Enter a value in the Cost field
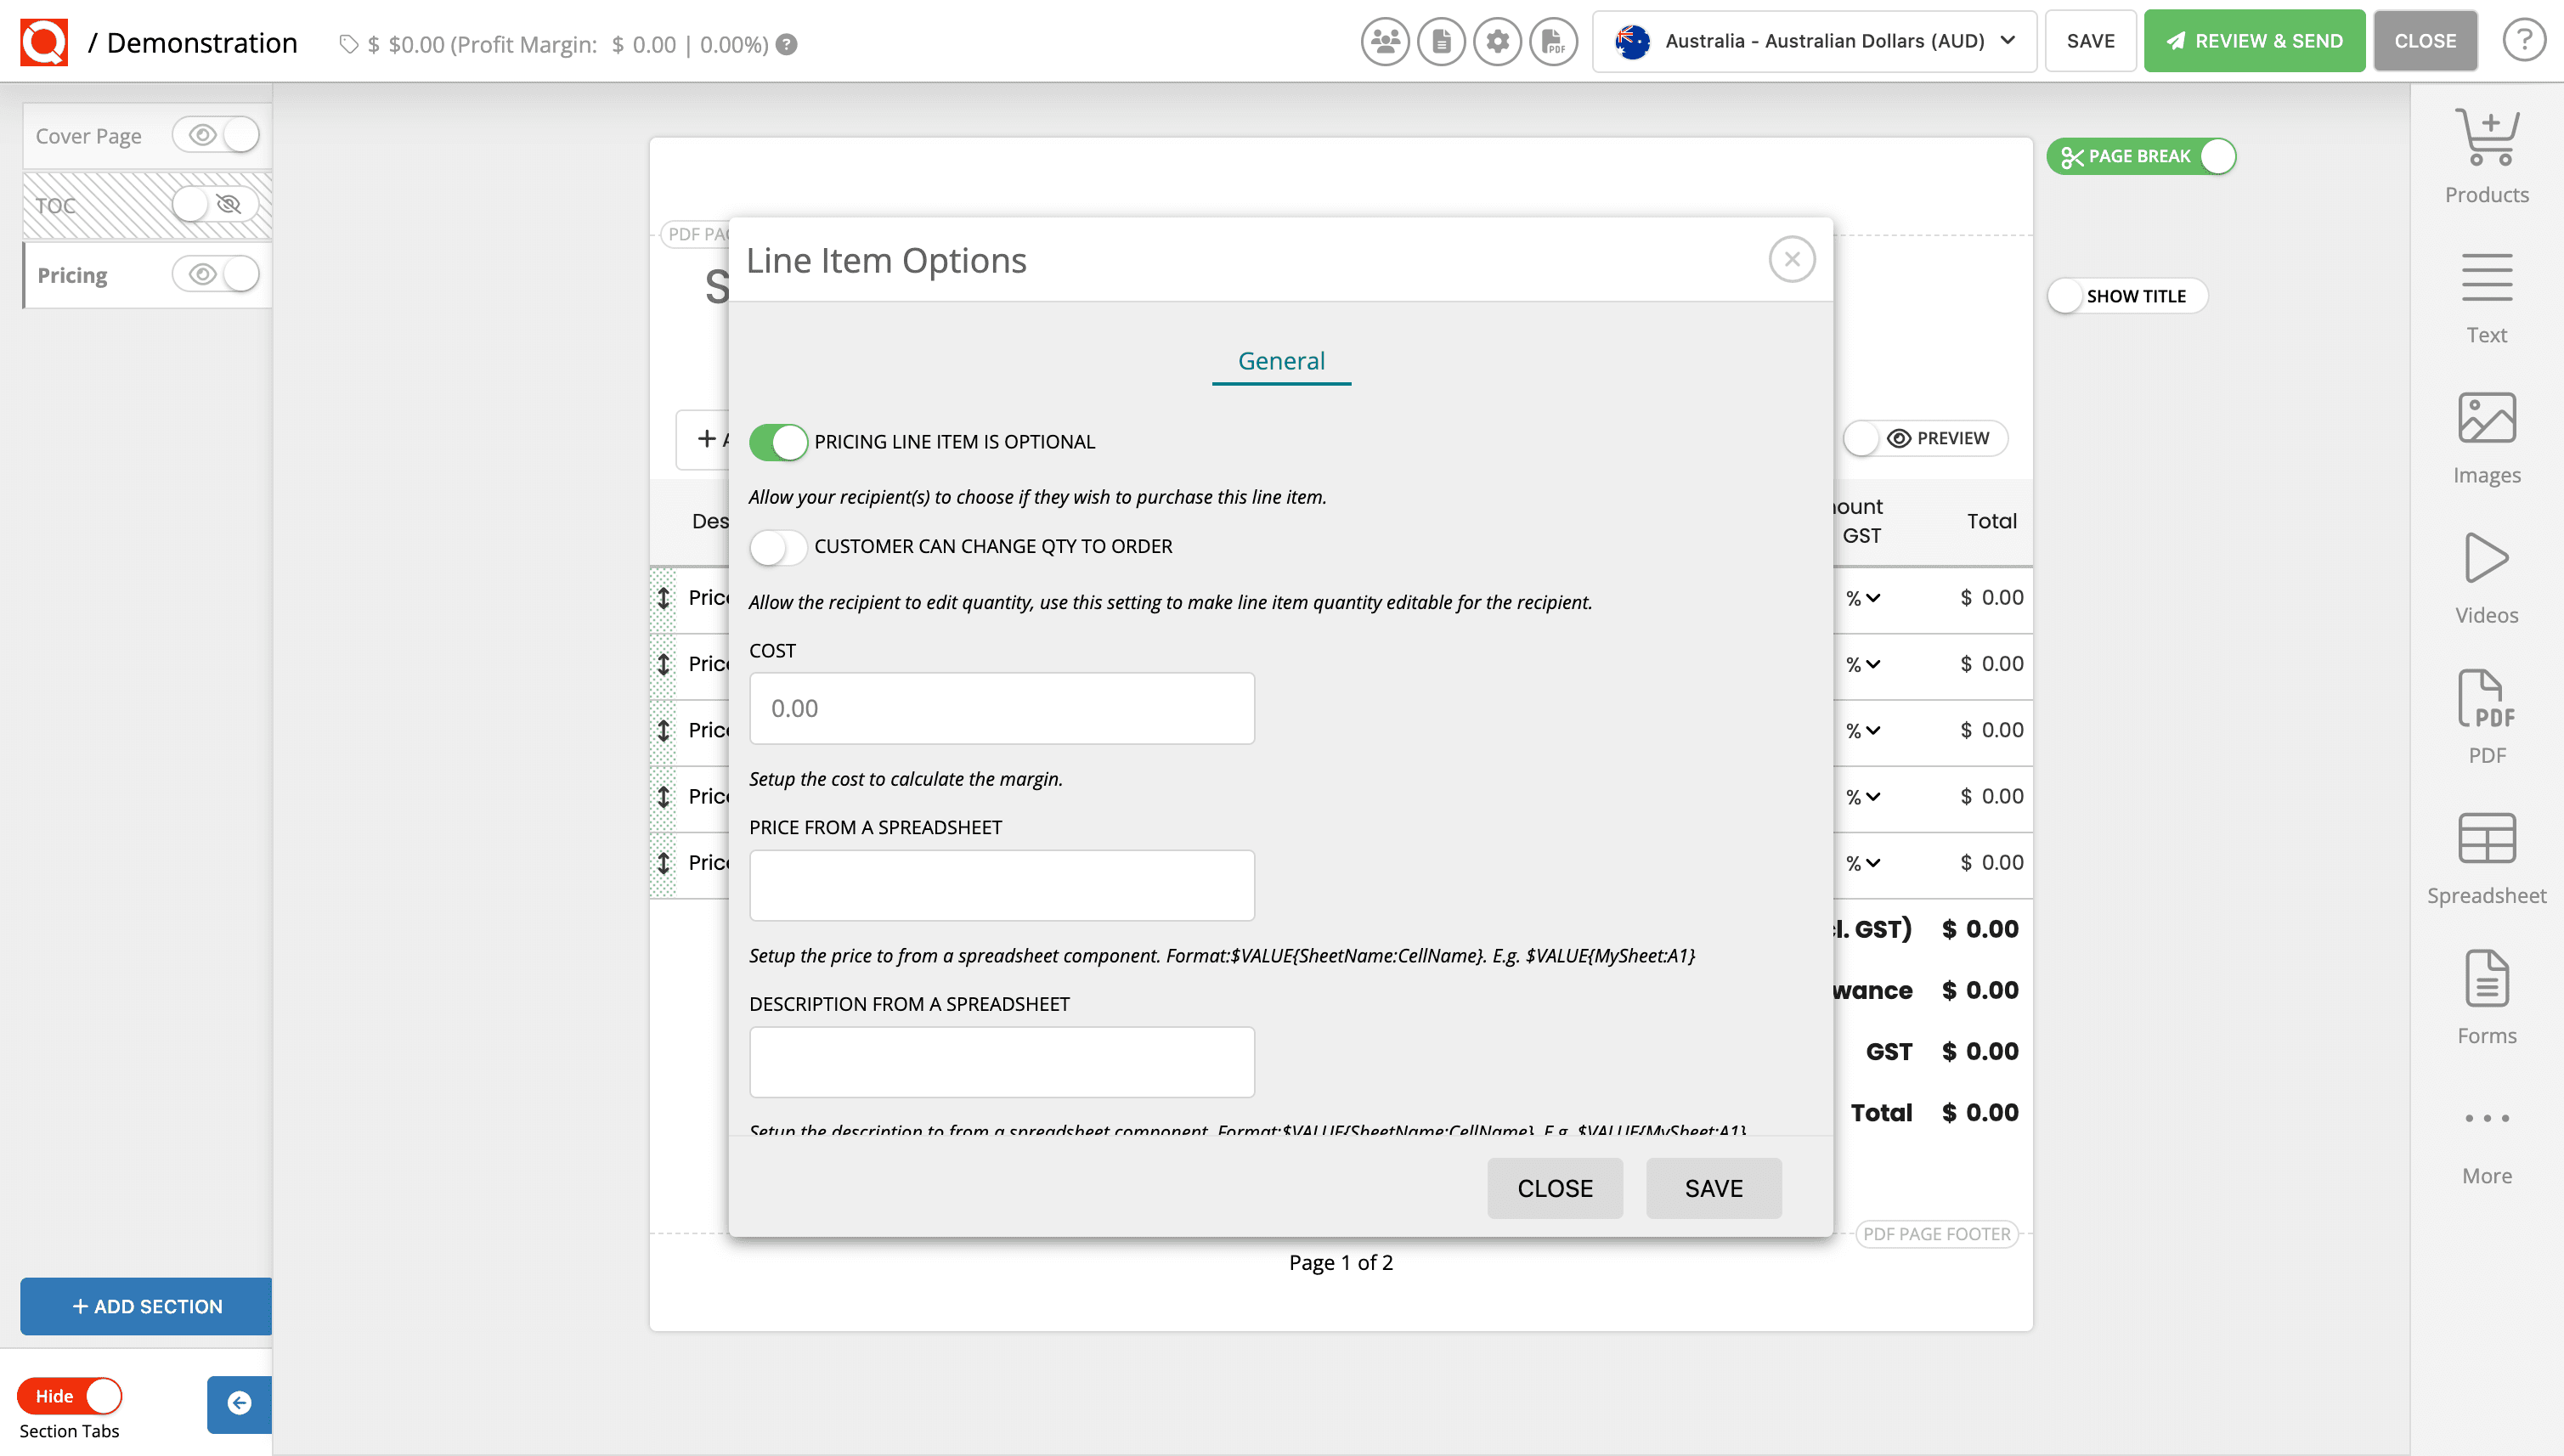 1001,708
